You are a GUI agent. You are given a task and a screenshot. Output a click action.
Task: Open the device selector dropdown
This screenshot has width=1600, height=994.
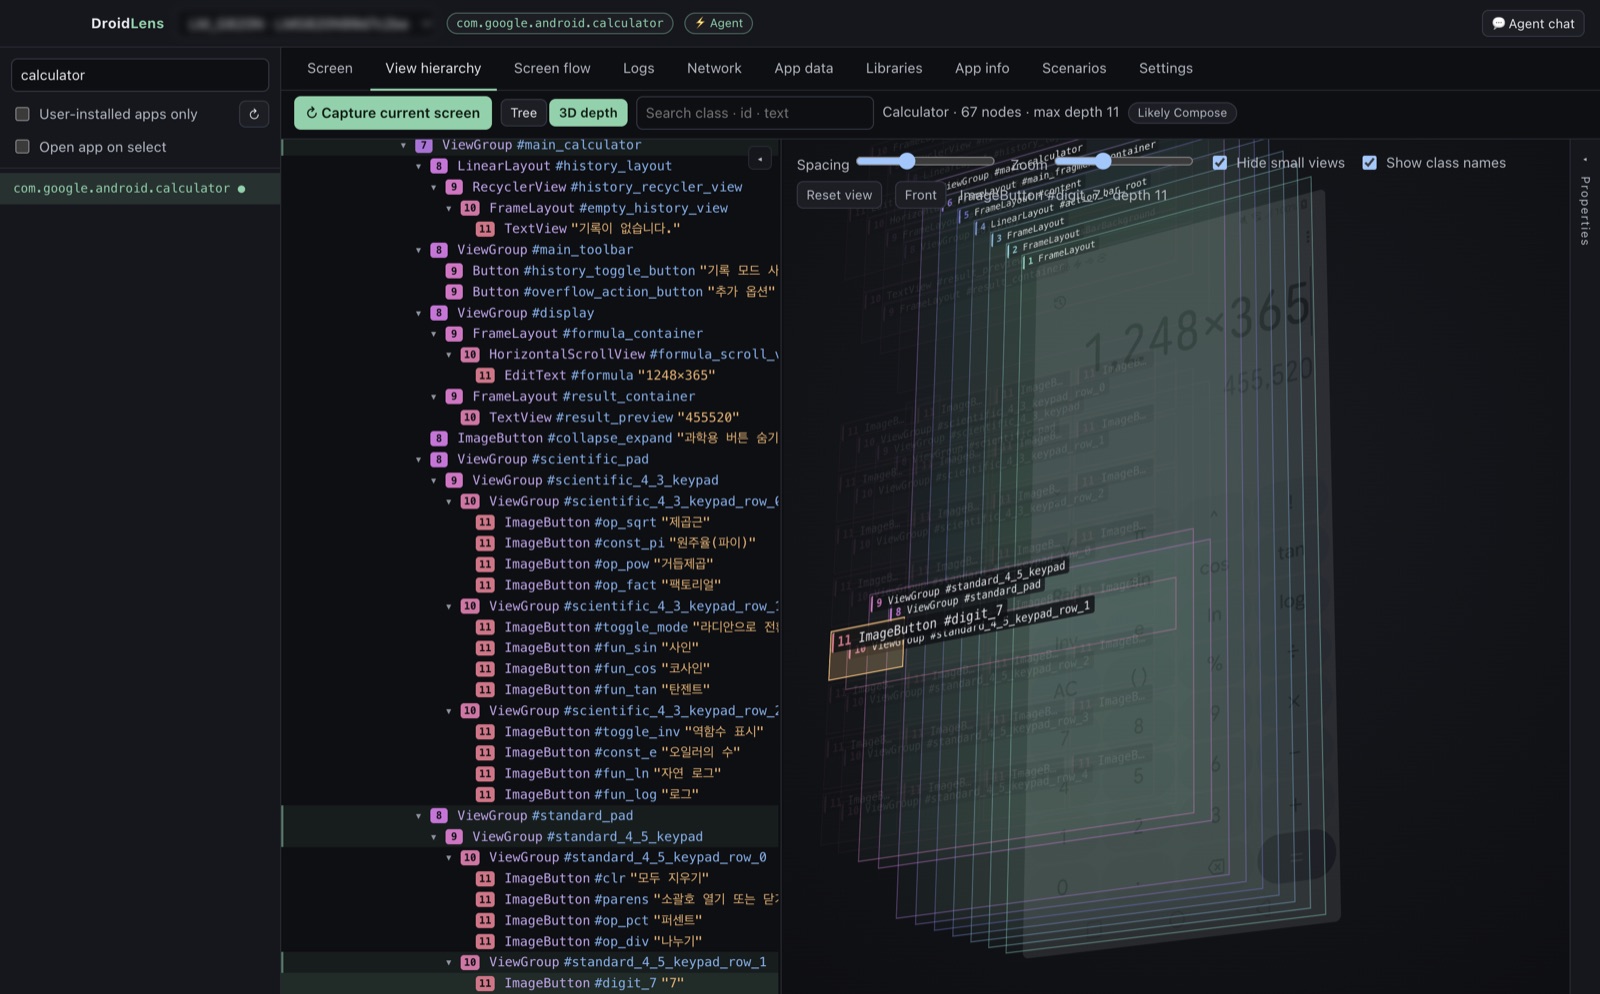click(x=309, y=23)
